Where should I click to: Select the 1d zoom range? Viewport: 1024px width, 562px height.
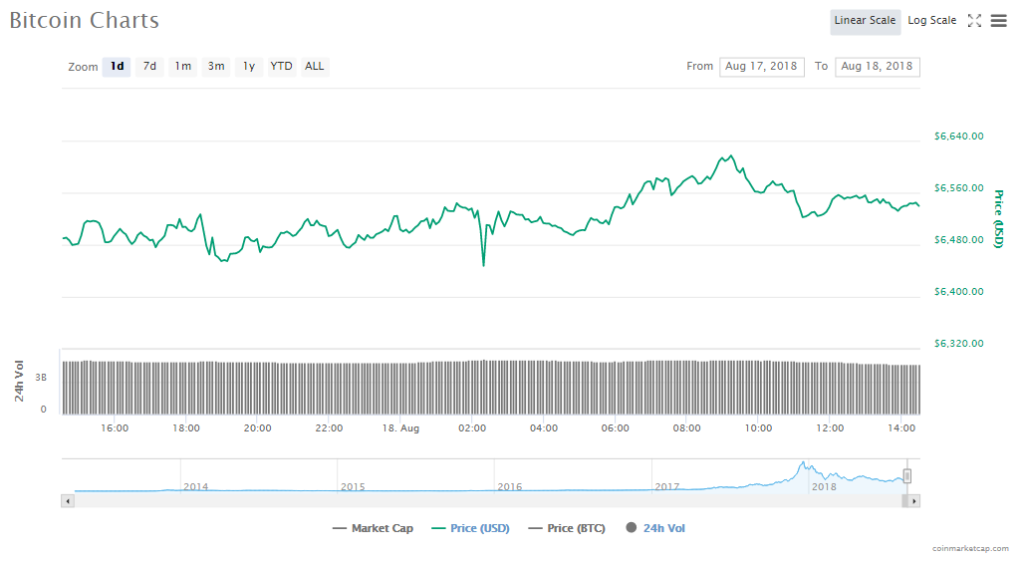point(117,67)
